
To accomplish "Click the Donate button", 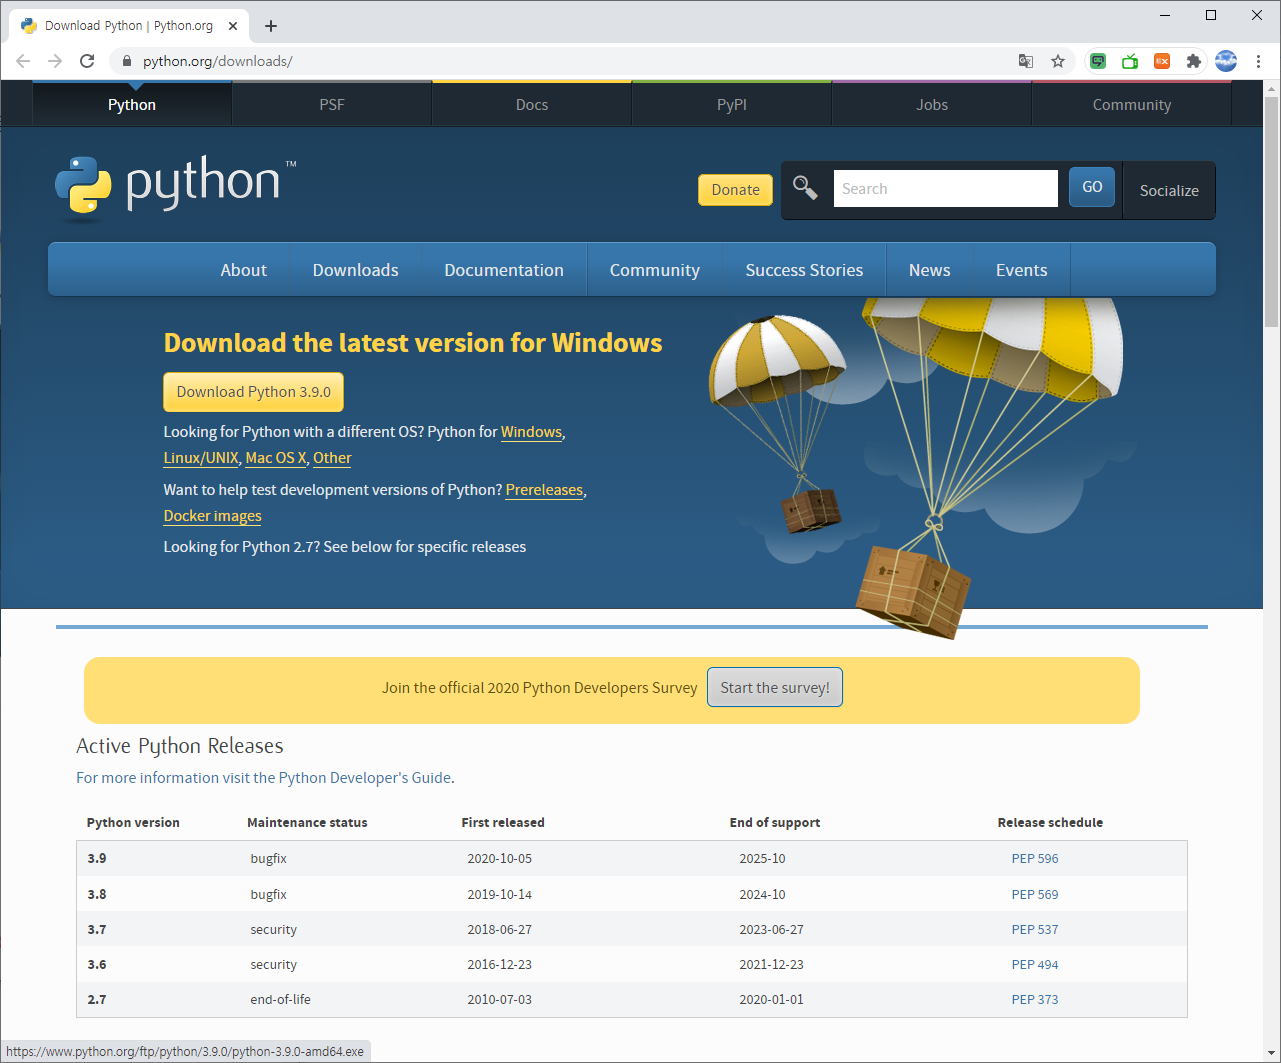I will coord(735,189).
